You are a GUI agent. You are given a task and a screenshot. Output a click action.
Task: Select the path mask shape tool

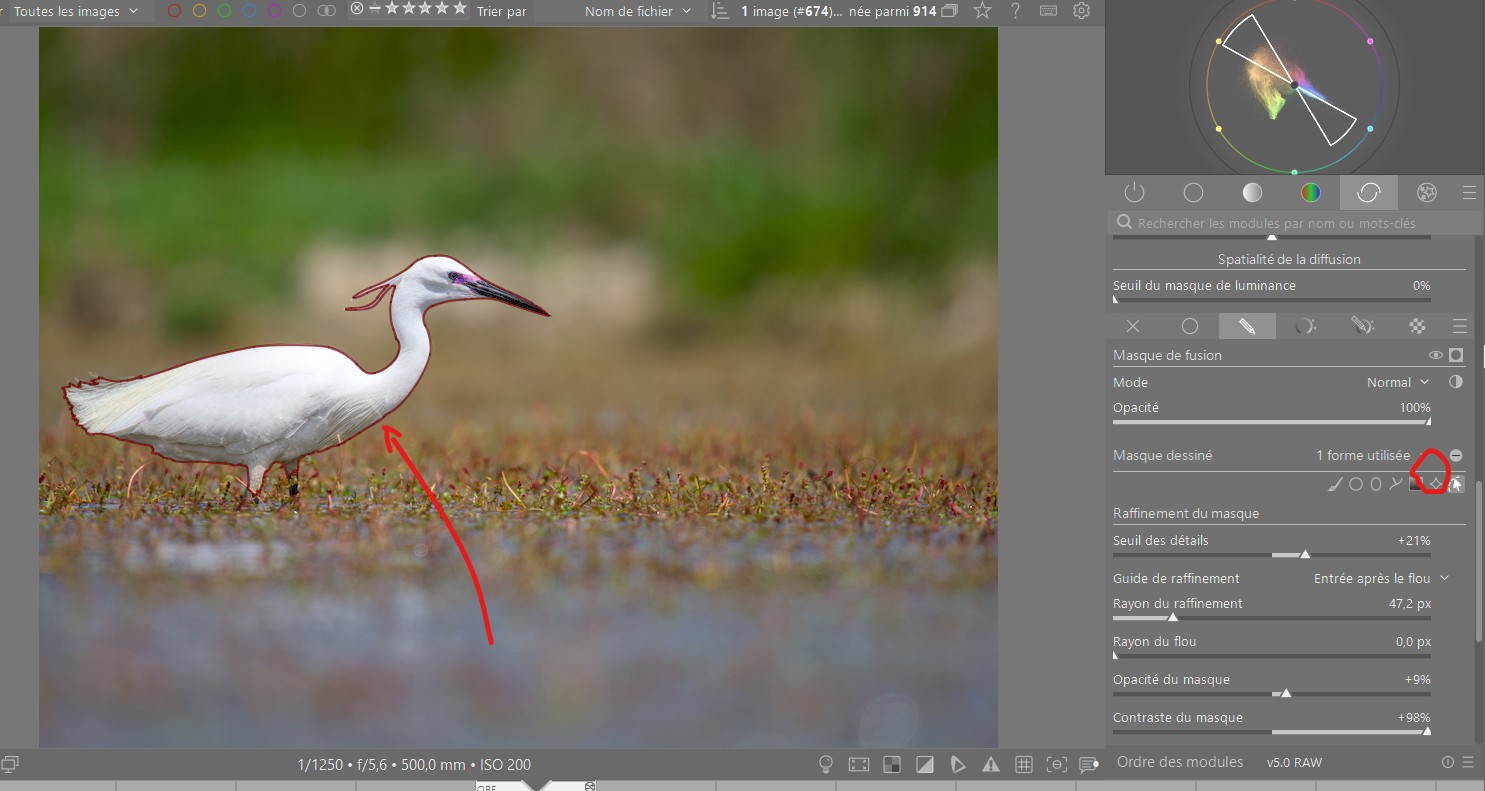point(1396,484)
